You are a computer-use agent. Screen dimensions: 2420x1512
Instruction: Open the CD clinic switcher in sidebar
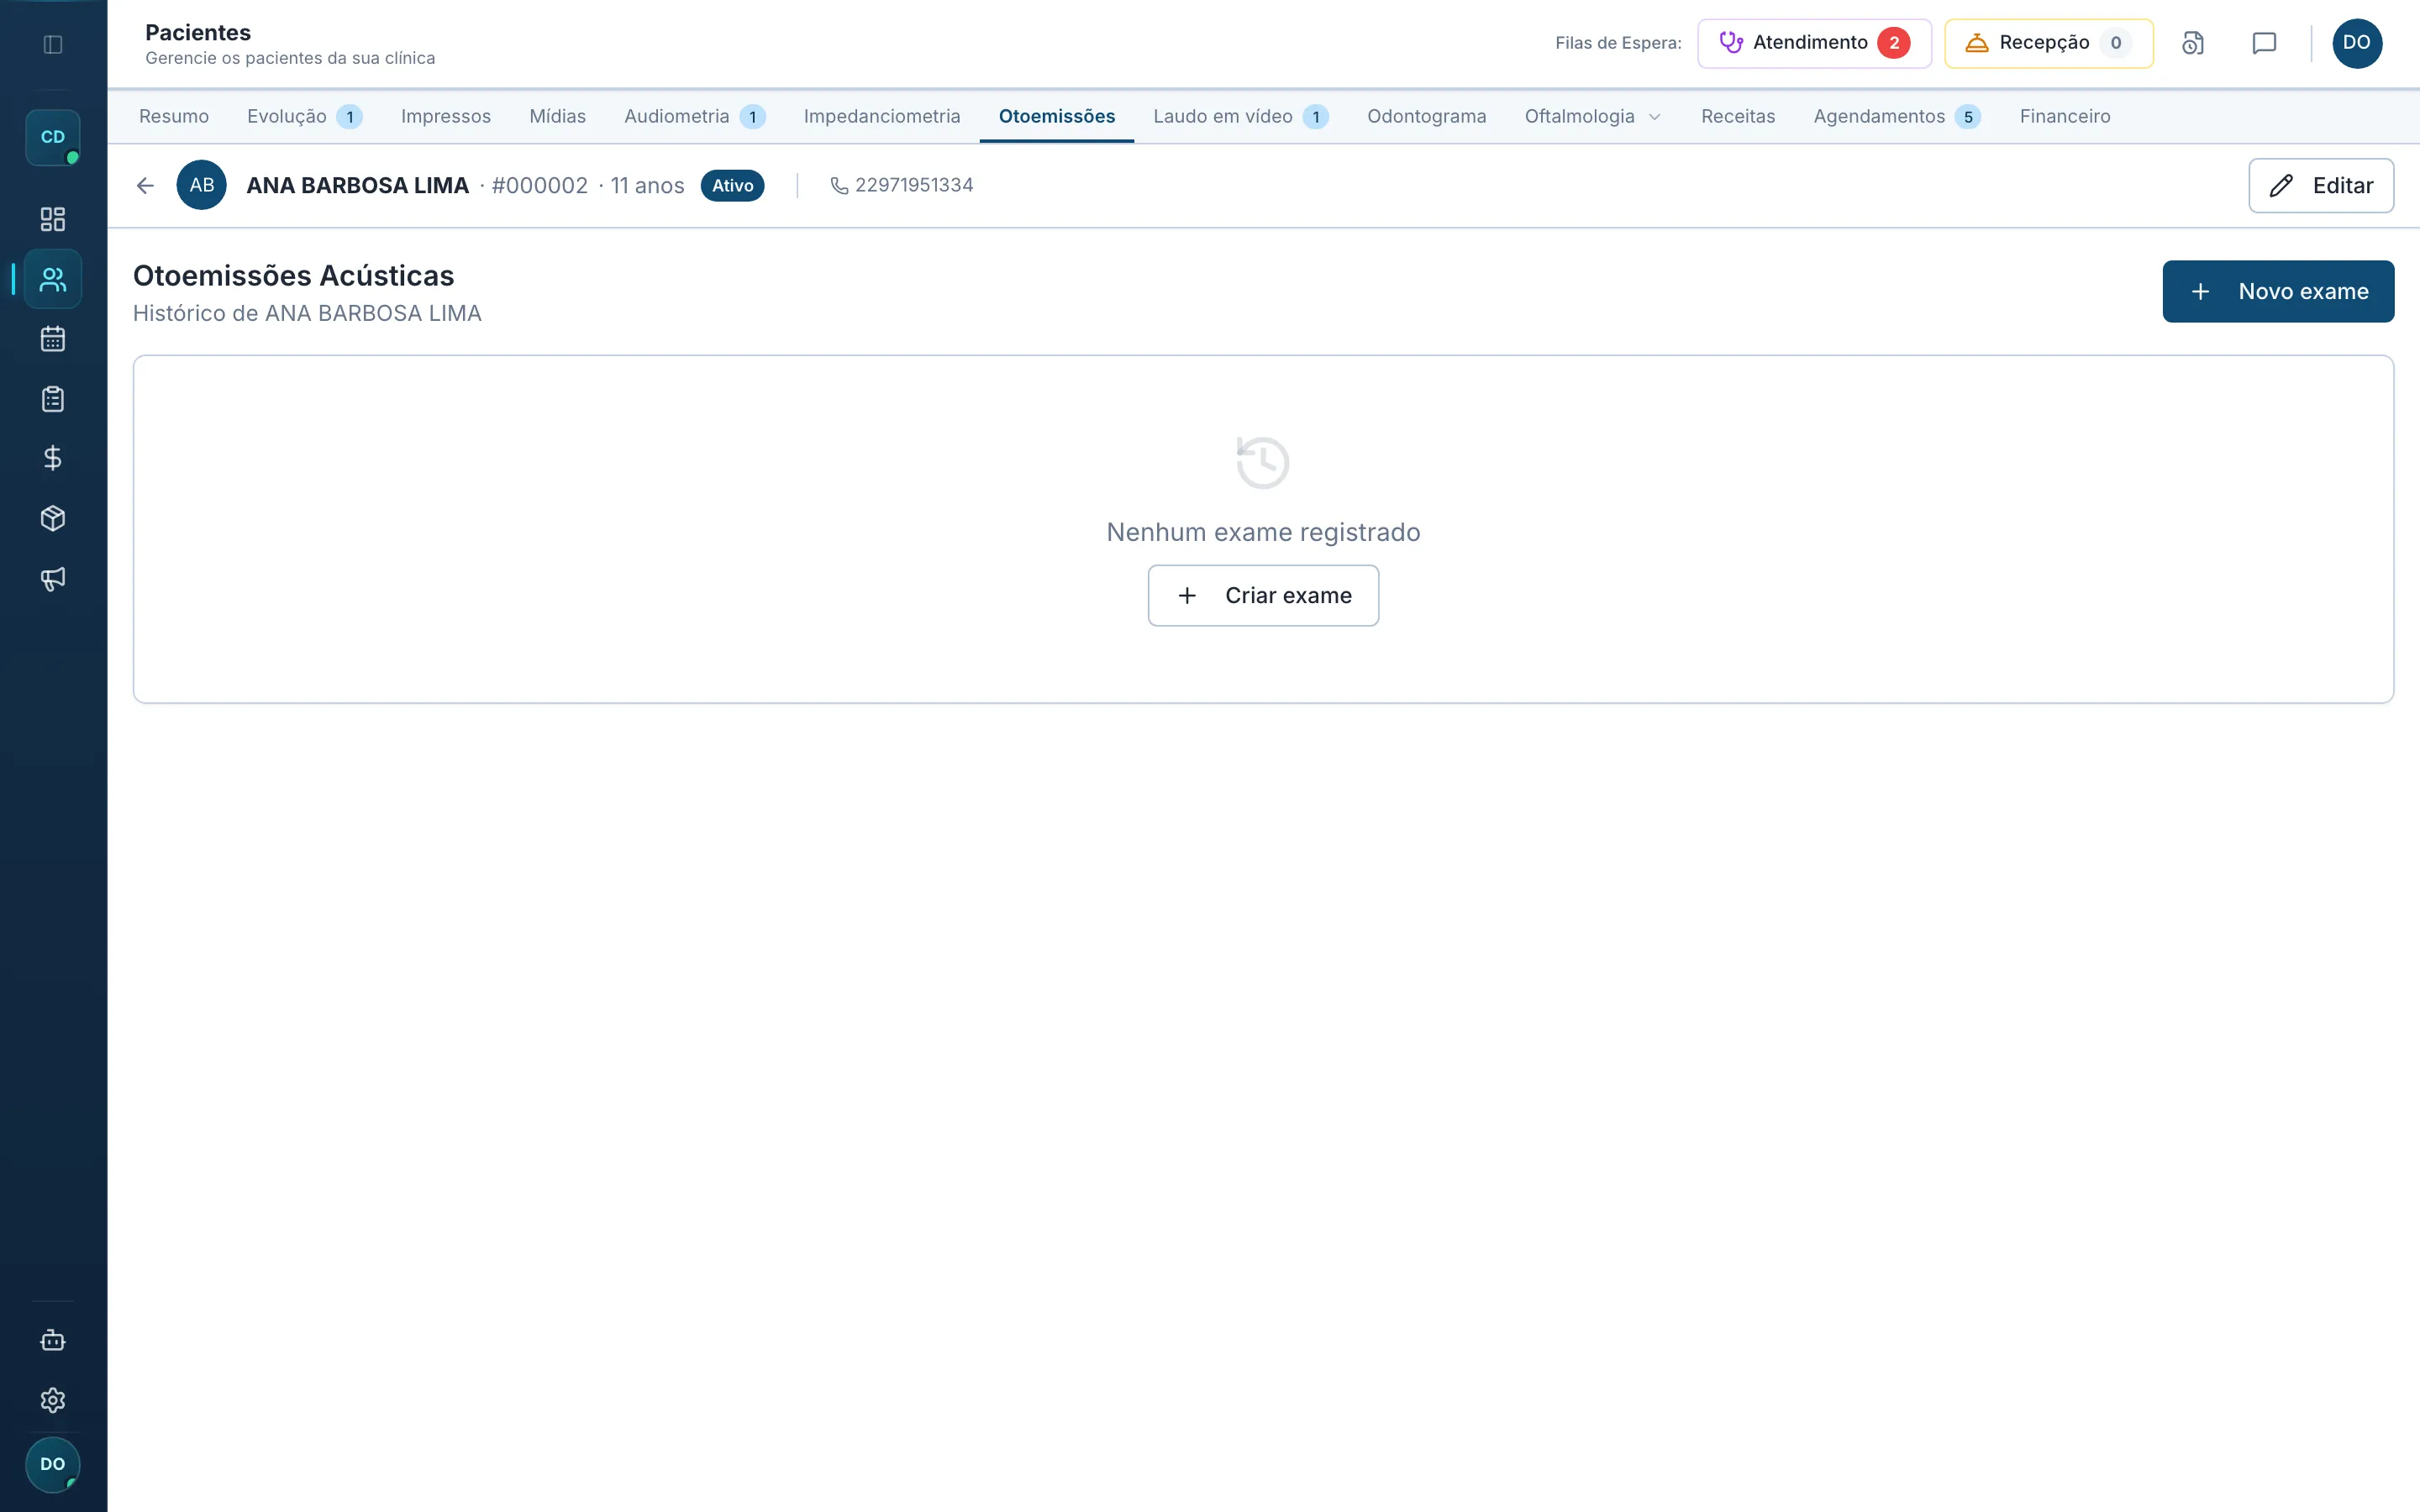[x=53, y=137]
